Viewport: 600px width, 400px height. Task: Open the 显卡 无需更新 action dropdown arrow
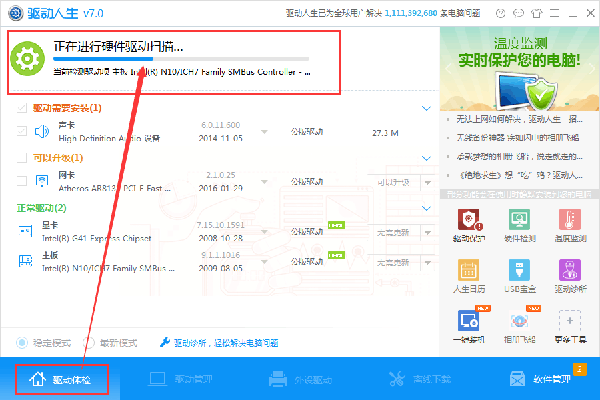coord(428,232)
